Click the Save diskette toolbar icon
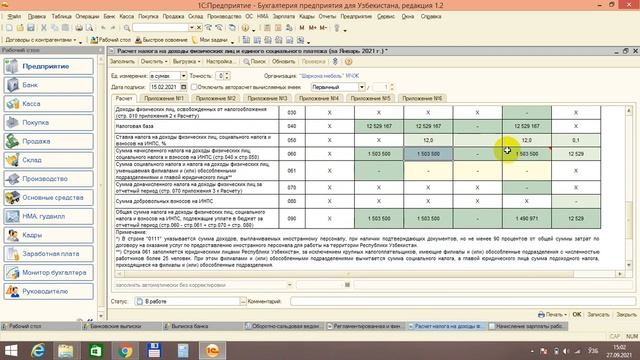 click(31, 28)
